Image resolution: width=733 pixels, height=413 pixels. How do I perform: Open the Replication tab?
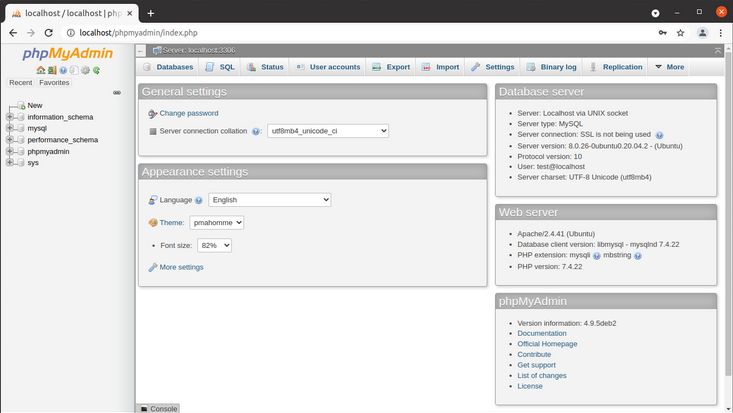pos(616,67)
